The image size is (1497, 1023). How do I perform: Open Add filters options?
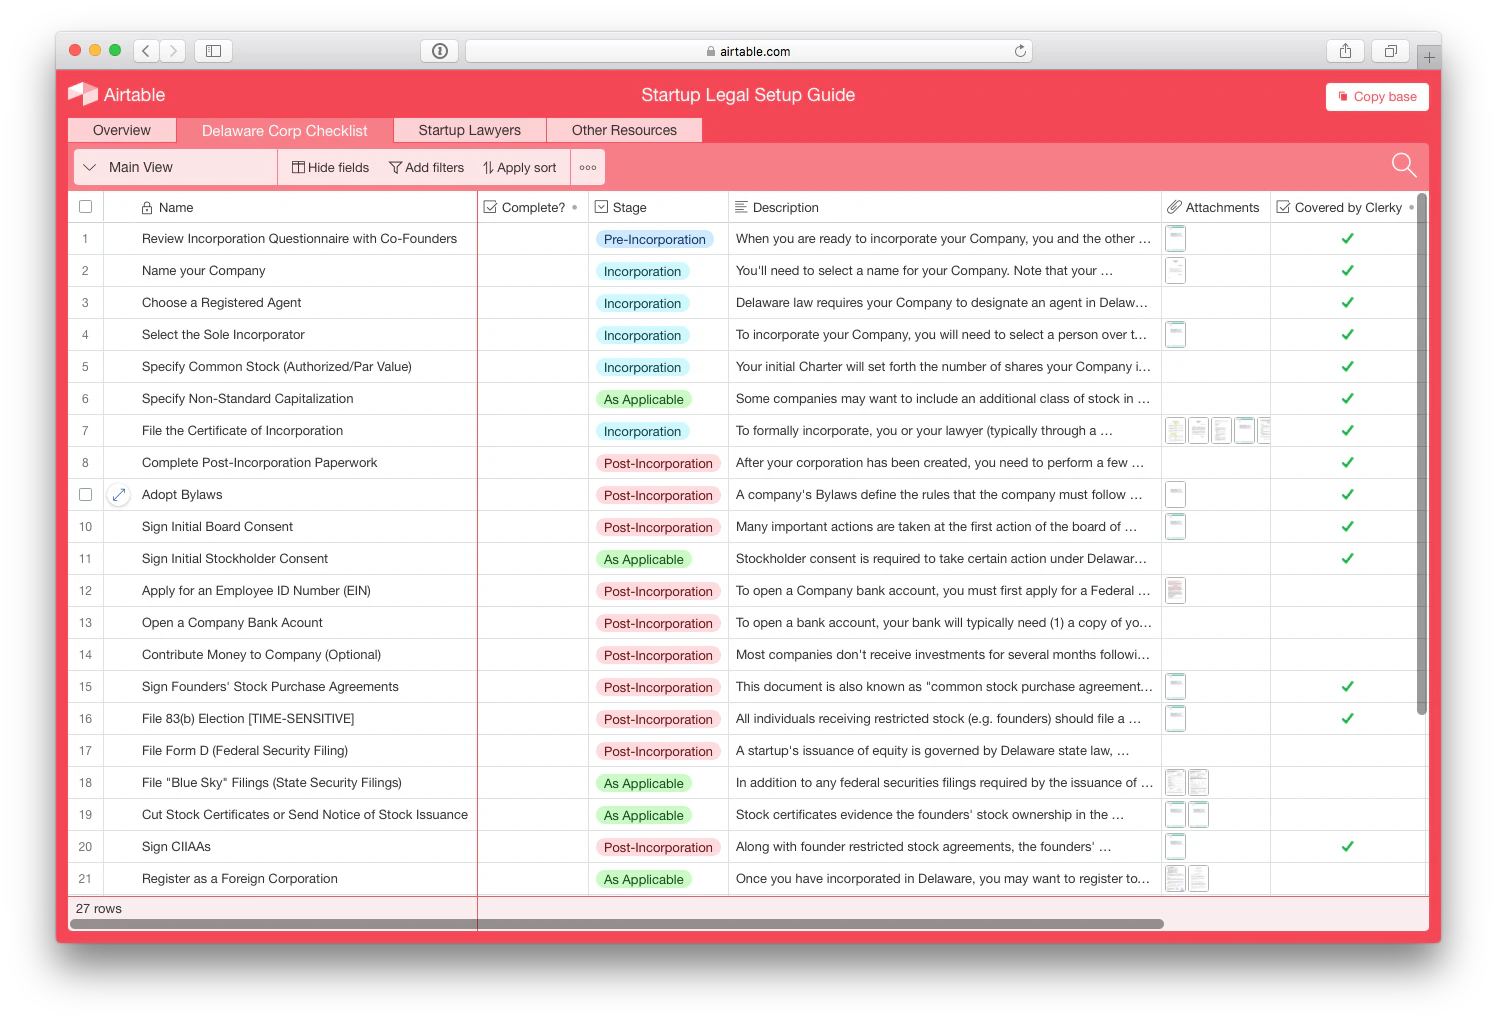click(x=427, y=167)
